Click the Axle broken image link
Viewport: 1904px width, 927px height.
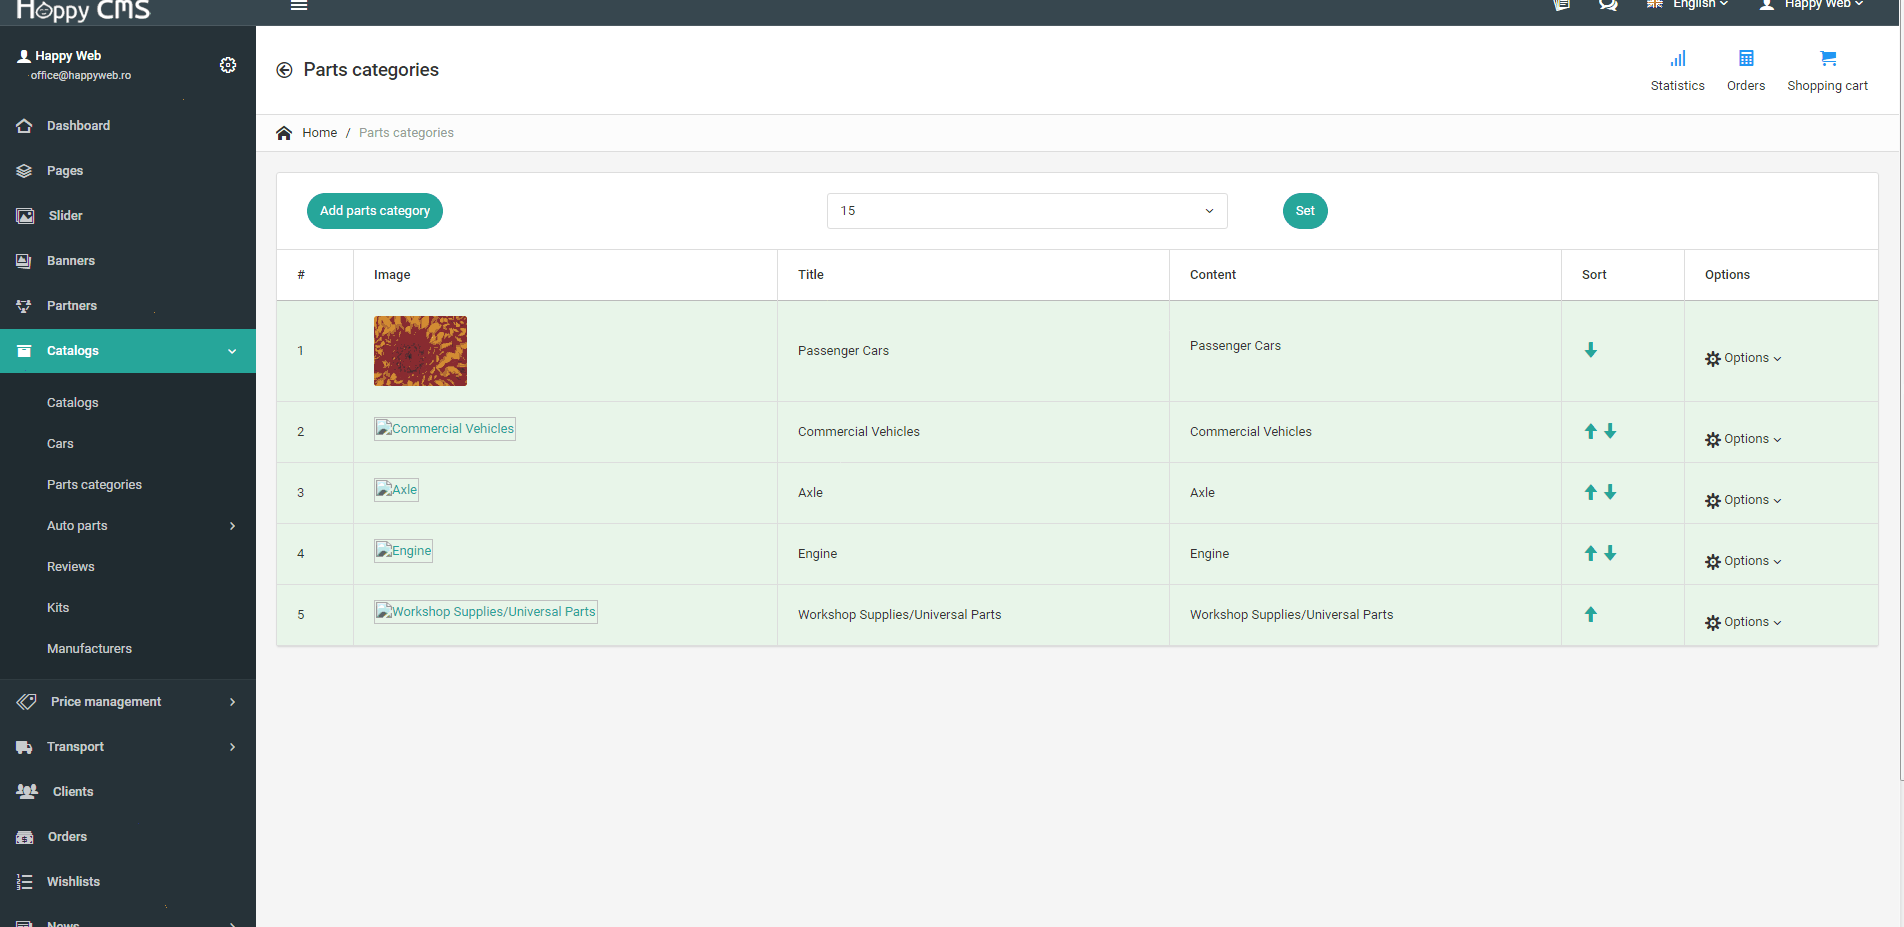coord(397,490)
